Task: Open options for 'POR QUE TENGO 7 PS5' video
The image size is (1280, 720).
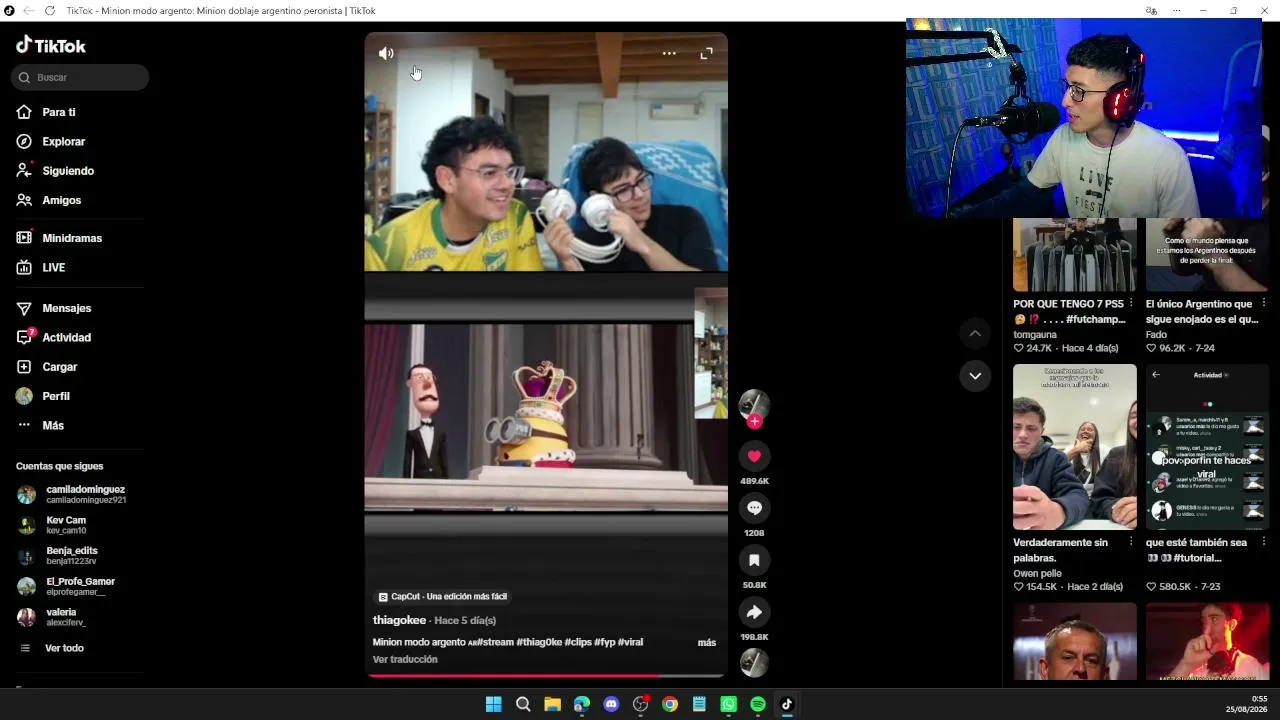Action: point(1131,303)
